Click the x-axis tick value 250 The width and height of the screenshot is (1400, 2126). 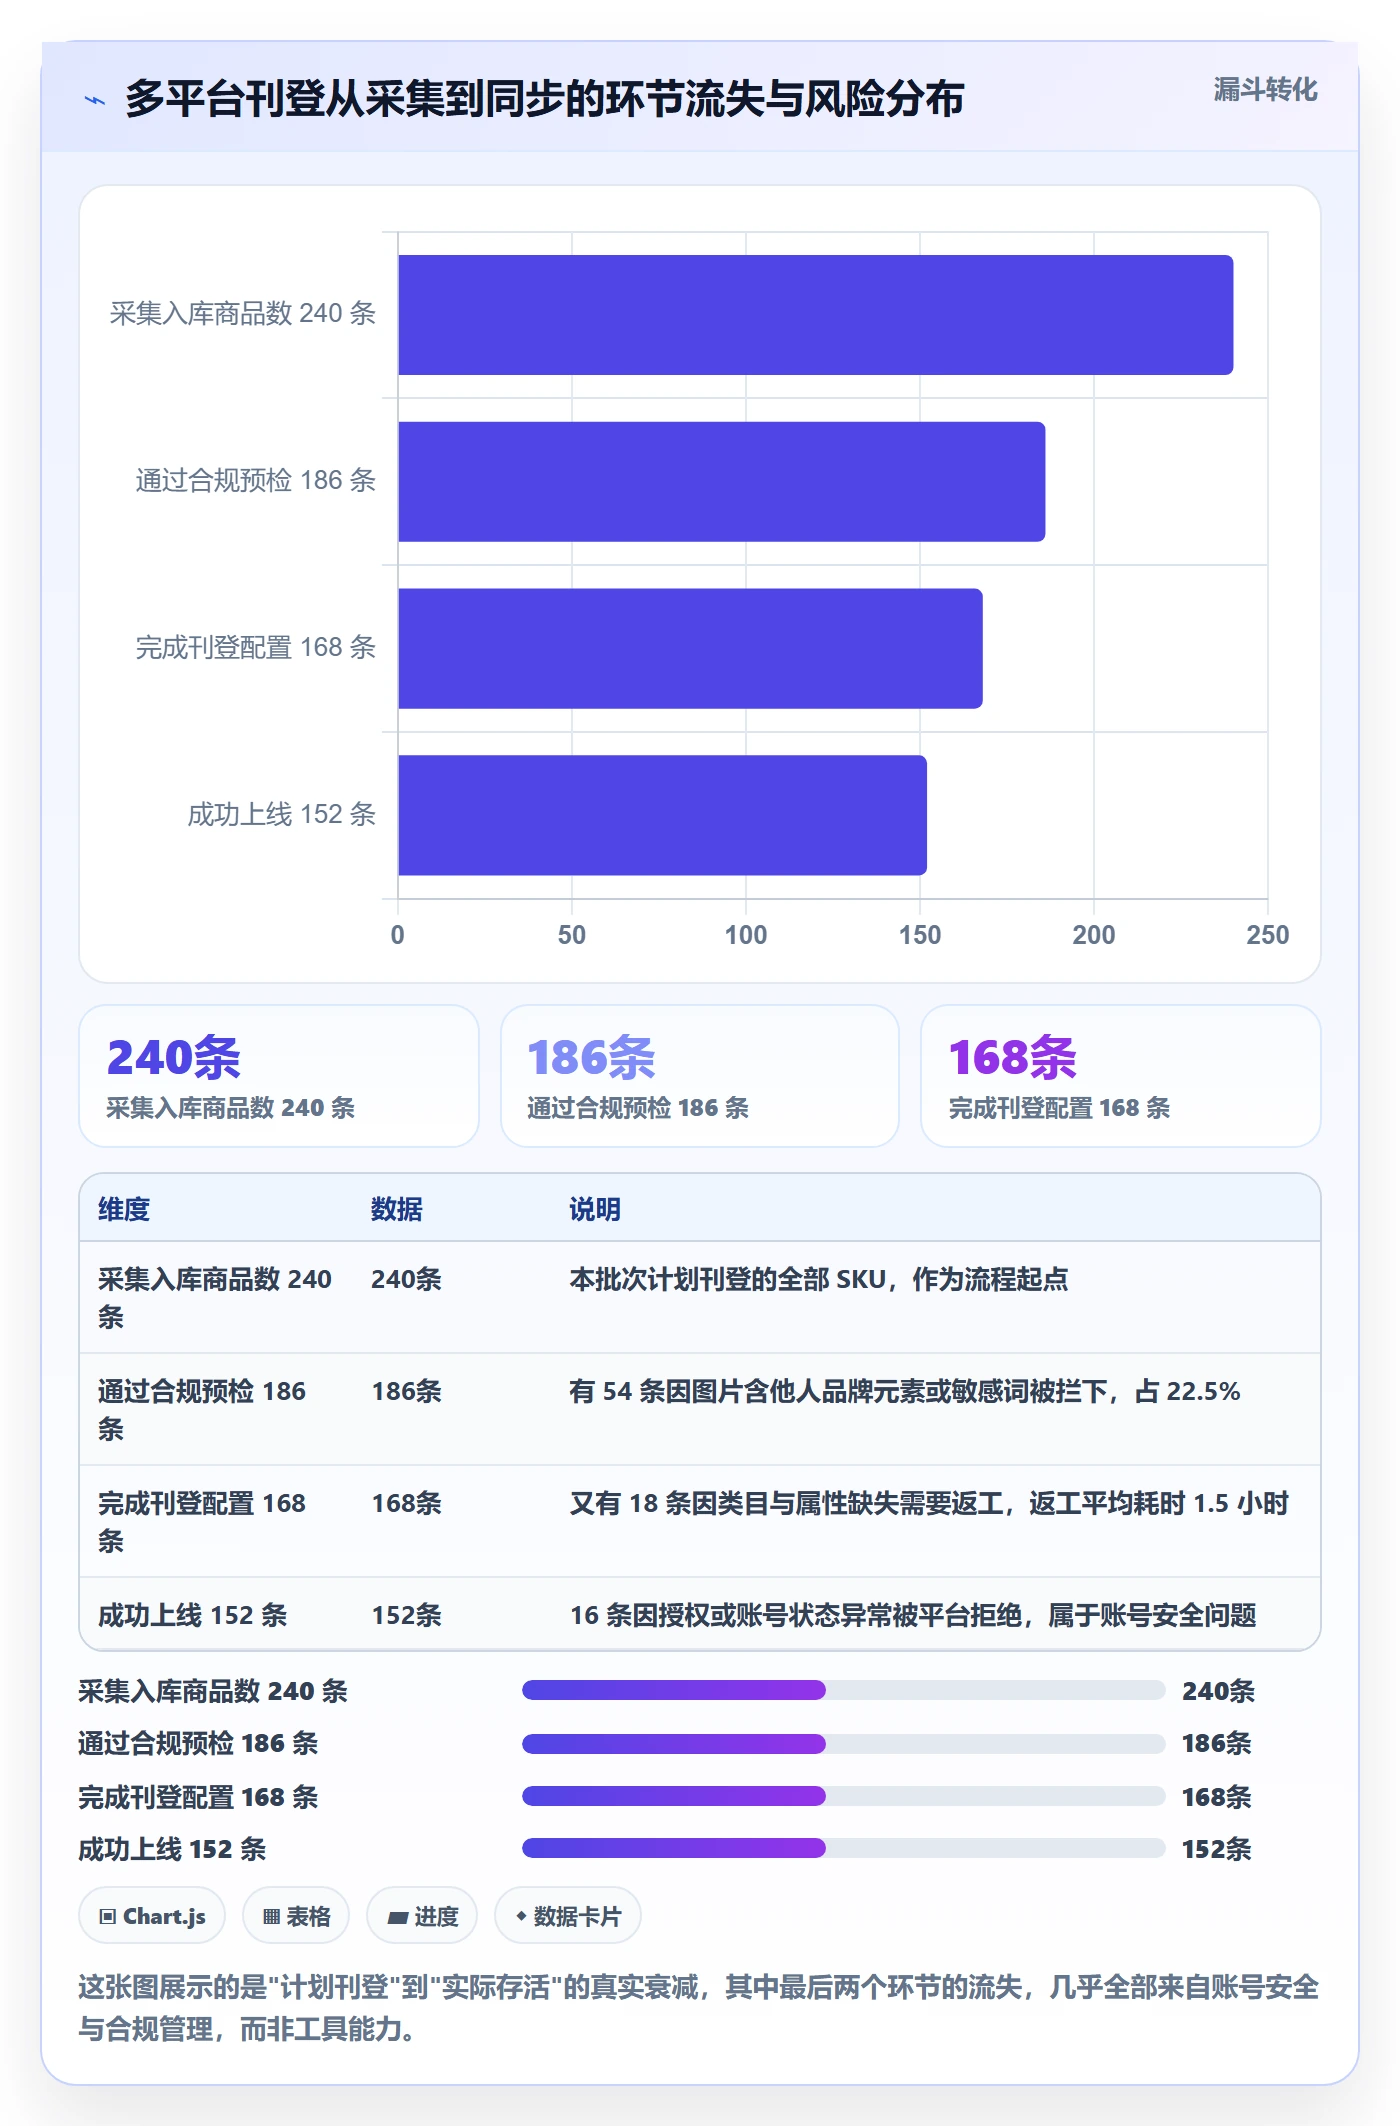click(x=1268, y=935)
